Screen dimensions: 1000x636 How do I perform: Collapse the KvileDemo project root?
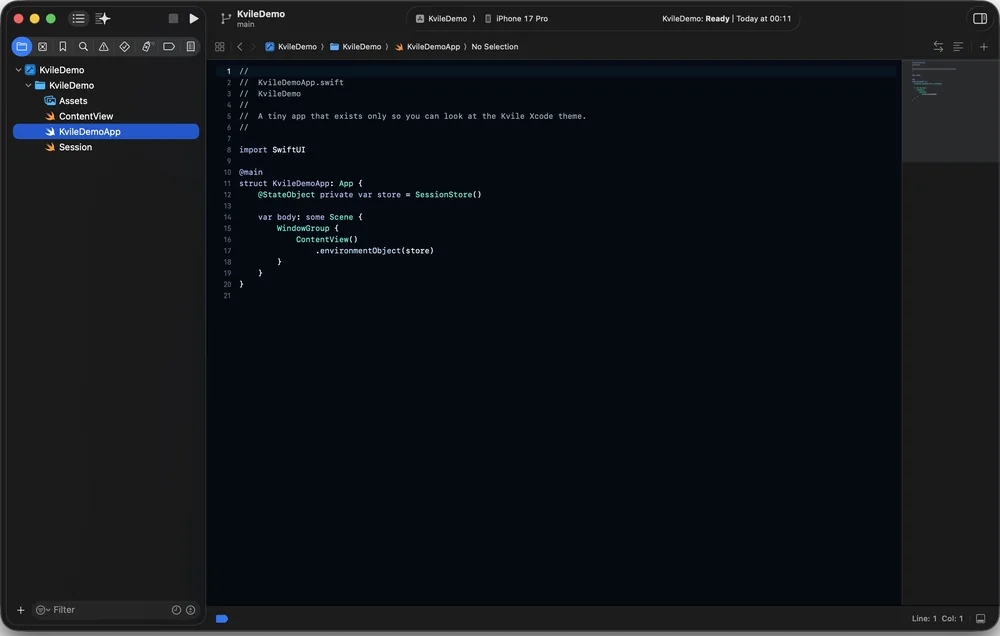pos(18,70)
